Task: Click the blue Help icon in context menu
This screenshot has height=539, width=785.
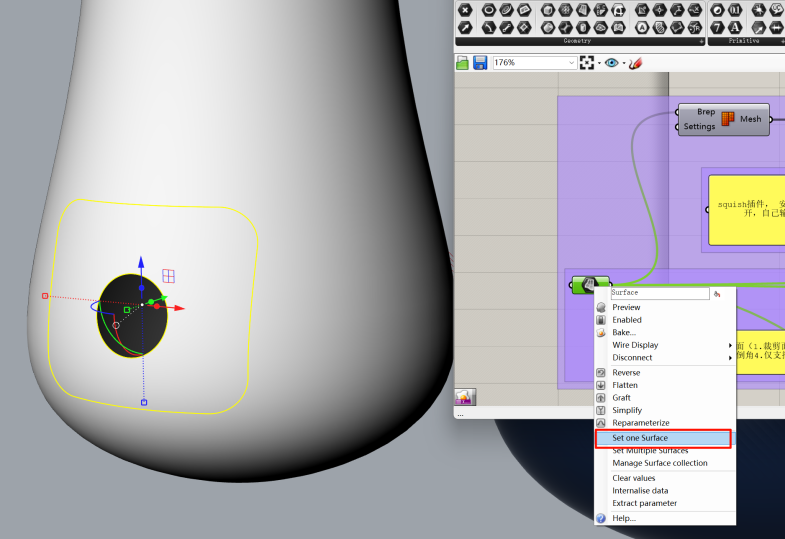Action: pyautogui.click(x=601, y=518)
